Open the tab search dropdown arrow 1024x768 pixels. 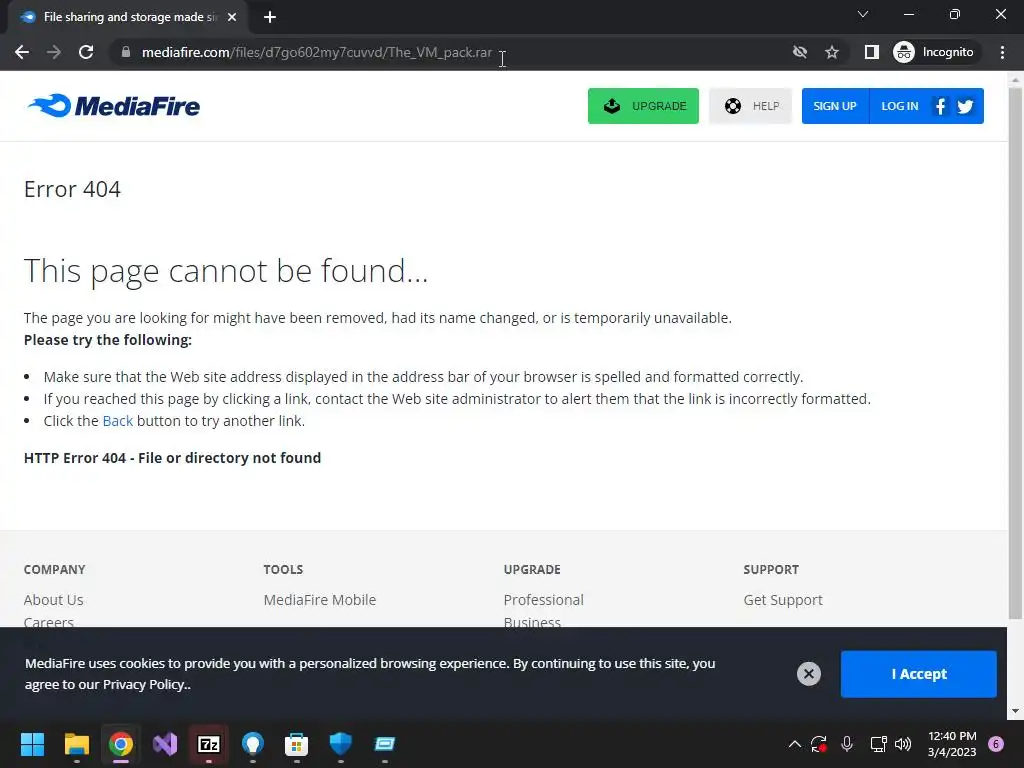pos(863,14)
